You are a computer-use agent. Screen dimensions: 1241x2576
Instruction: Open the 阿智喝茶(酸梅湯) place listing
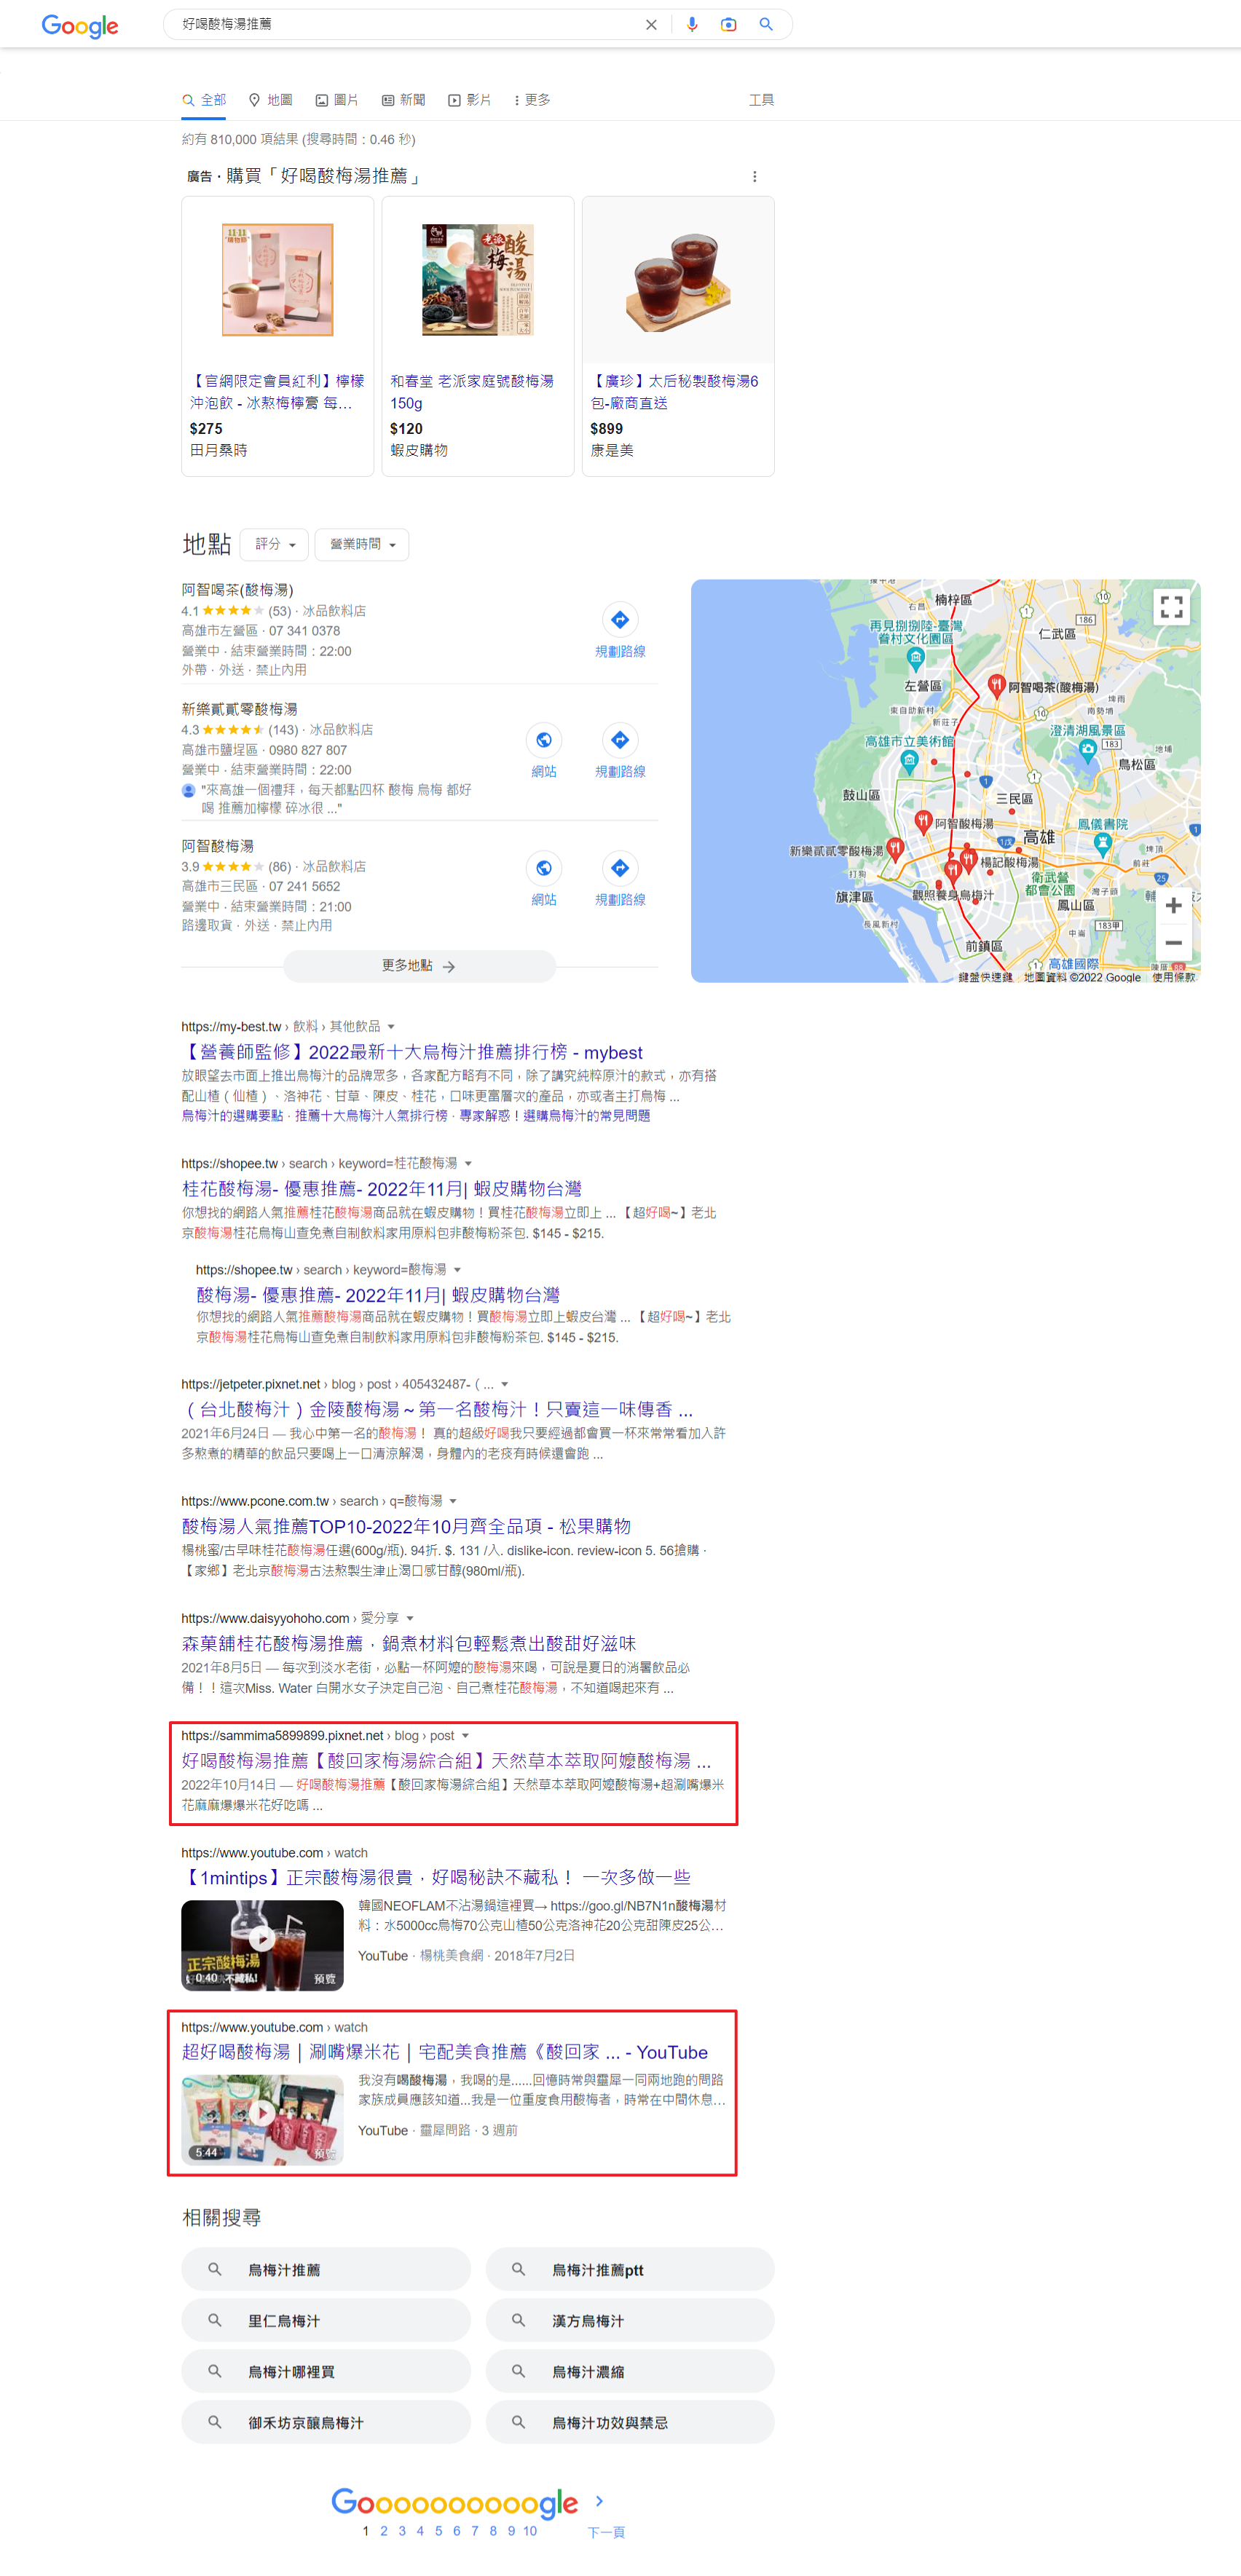click(x=238, y=590)
